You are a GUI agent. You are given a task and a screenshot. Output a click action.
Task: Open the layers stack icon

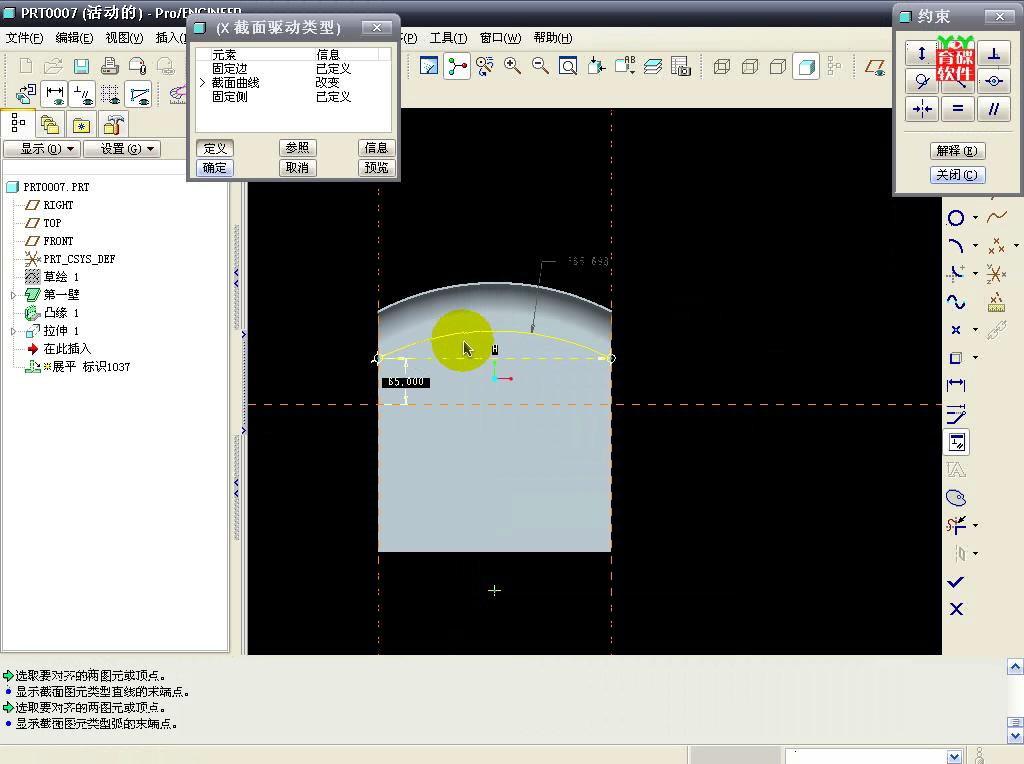click(652, 66)
